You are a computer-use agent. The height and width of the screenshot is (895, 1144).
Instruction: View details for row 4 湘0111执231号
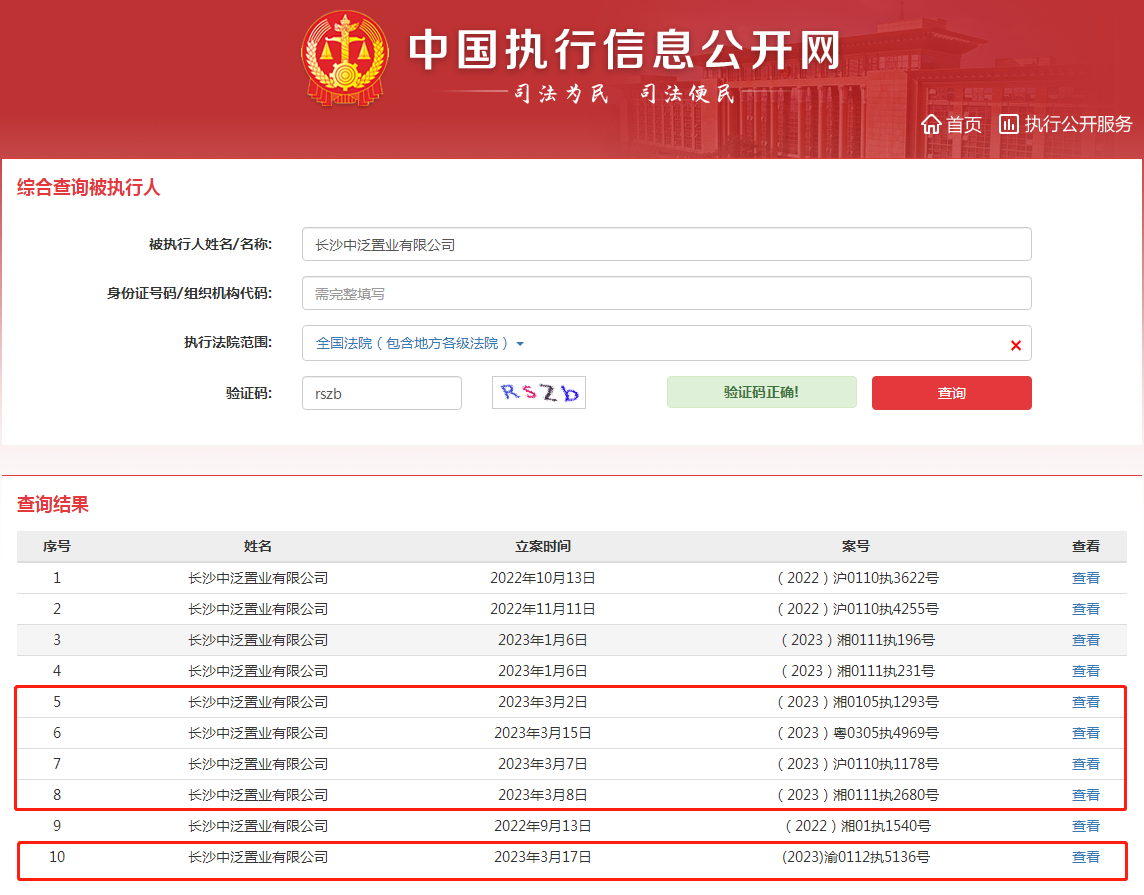coord(1085,671)
